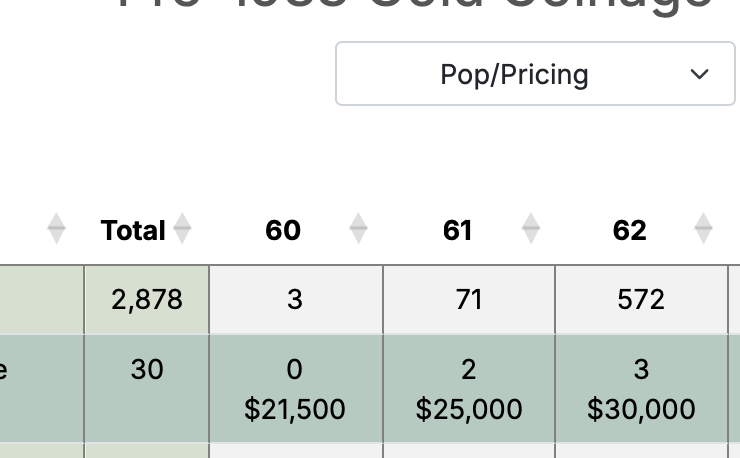Image resolution: width=740 pixels, height=458 pixels.
Task: Sort by grade 60 column arrows
Action: pos(358,229)
